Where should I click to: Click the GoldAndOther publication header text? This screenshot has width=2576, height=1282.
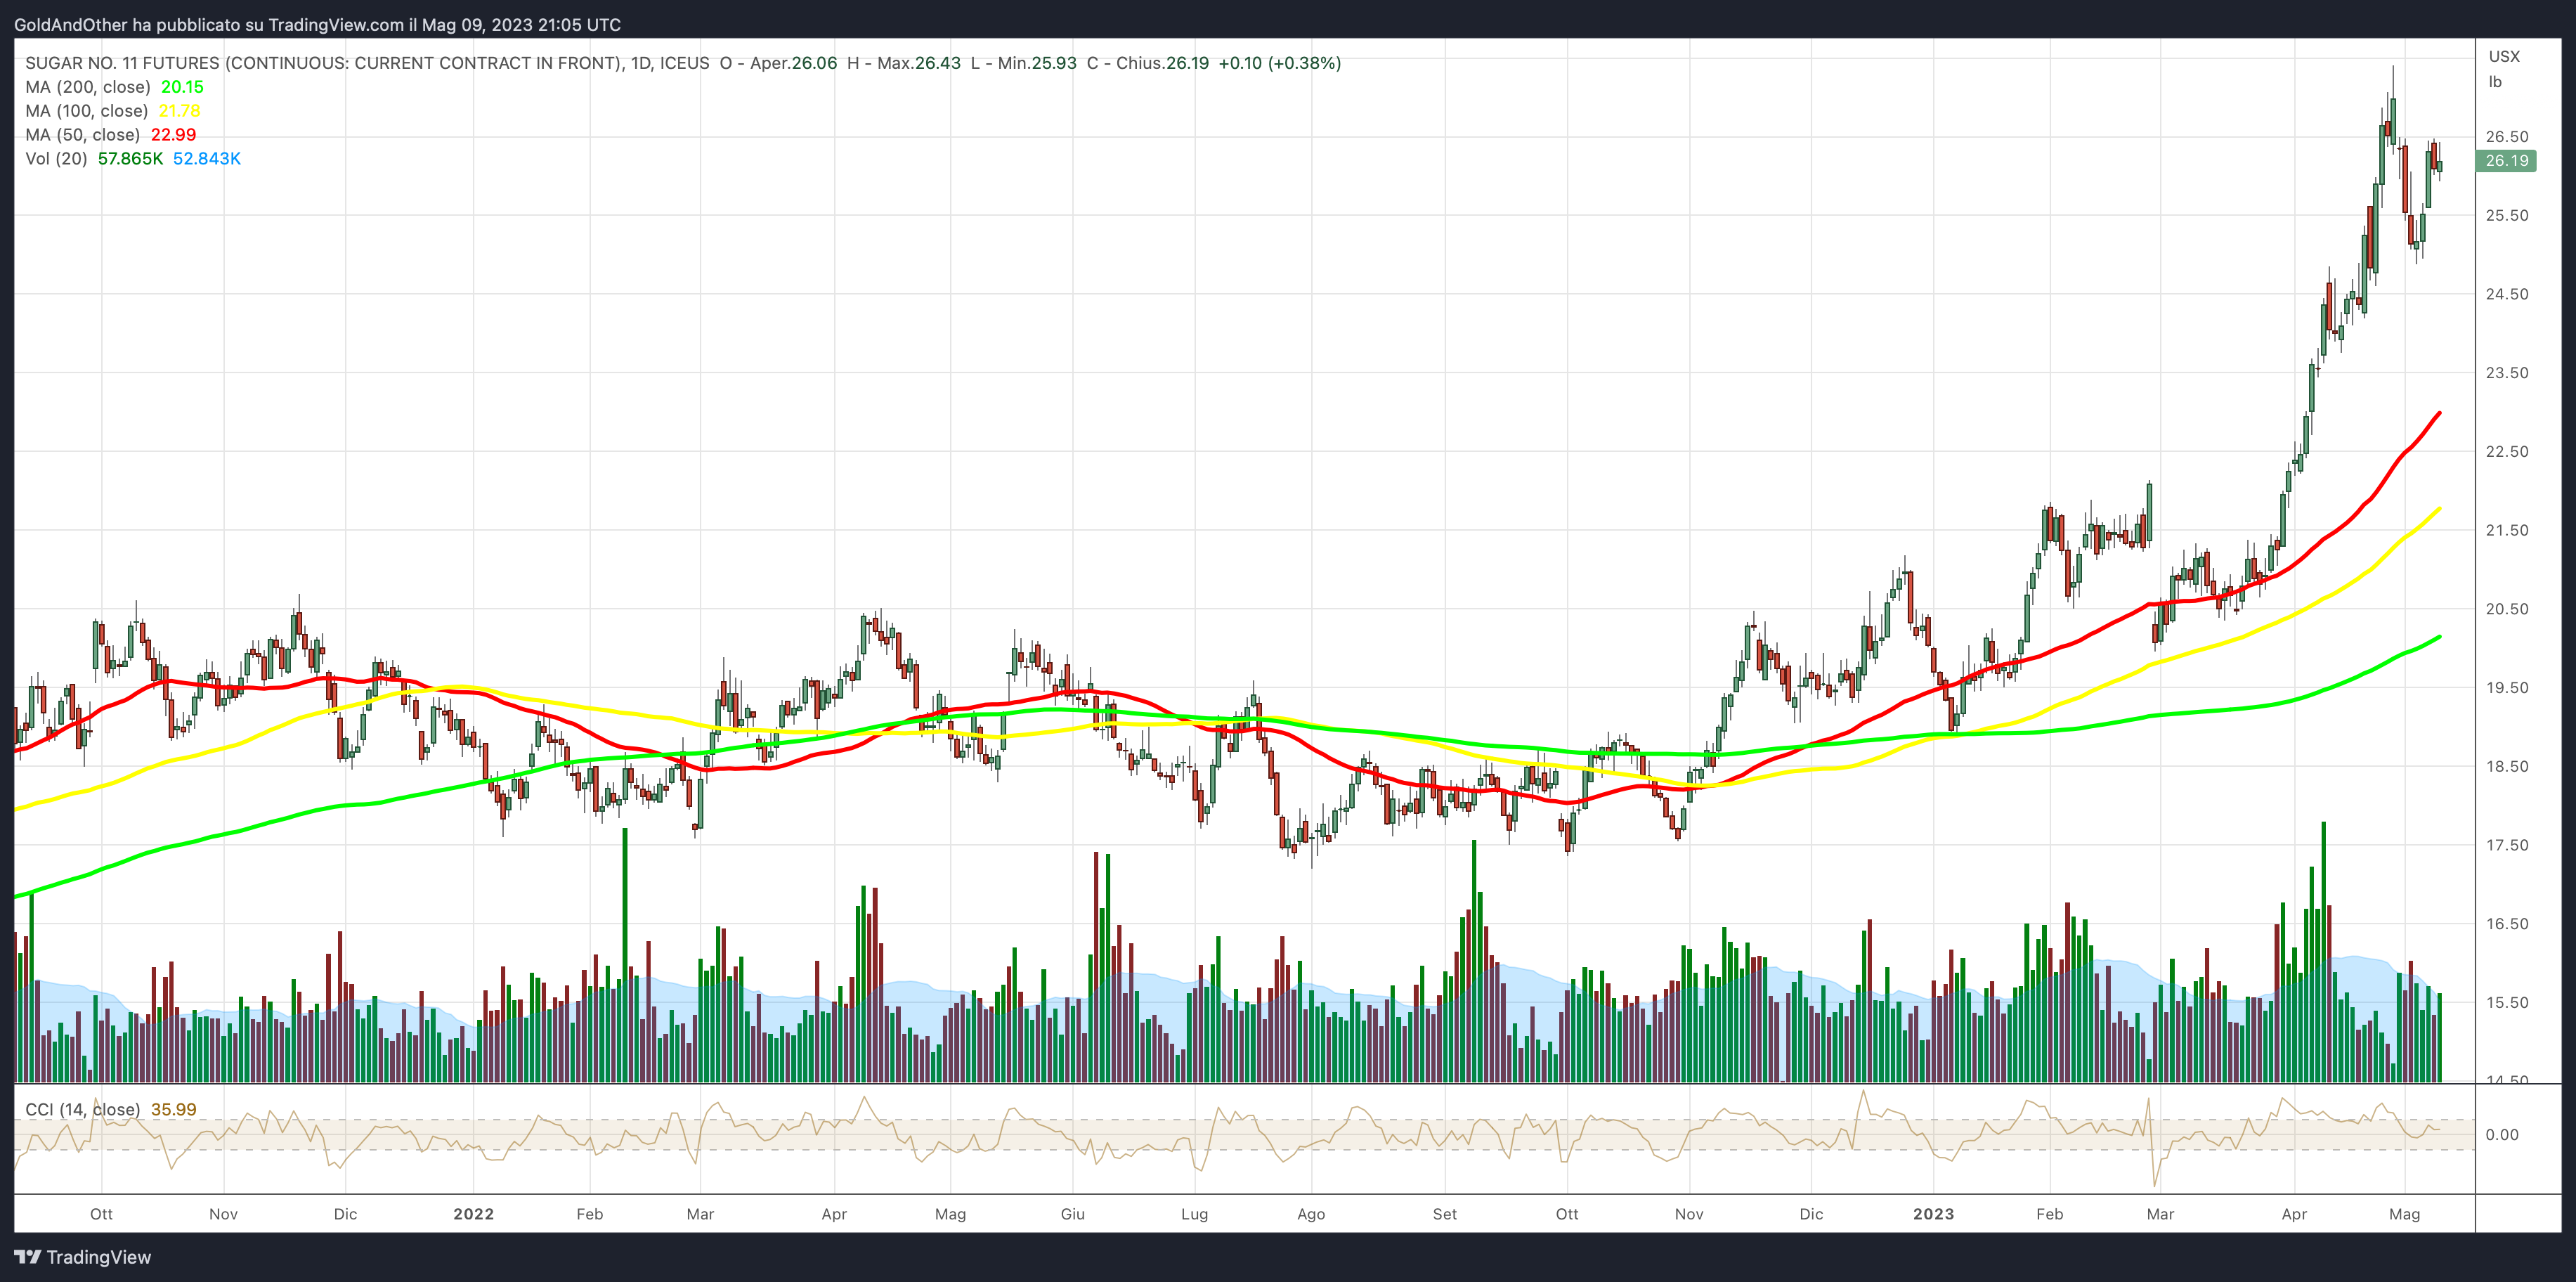click(x=317, y=25)
